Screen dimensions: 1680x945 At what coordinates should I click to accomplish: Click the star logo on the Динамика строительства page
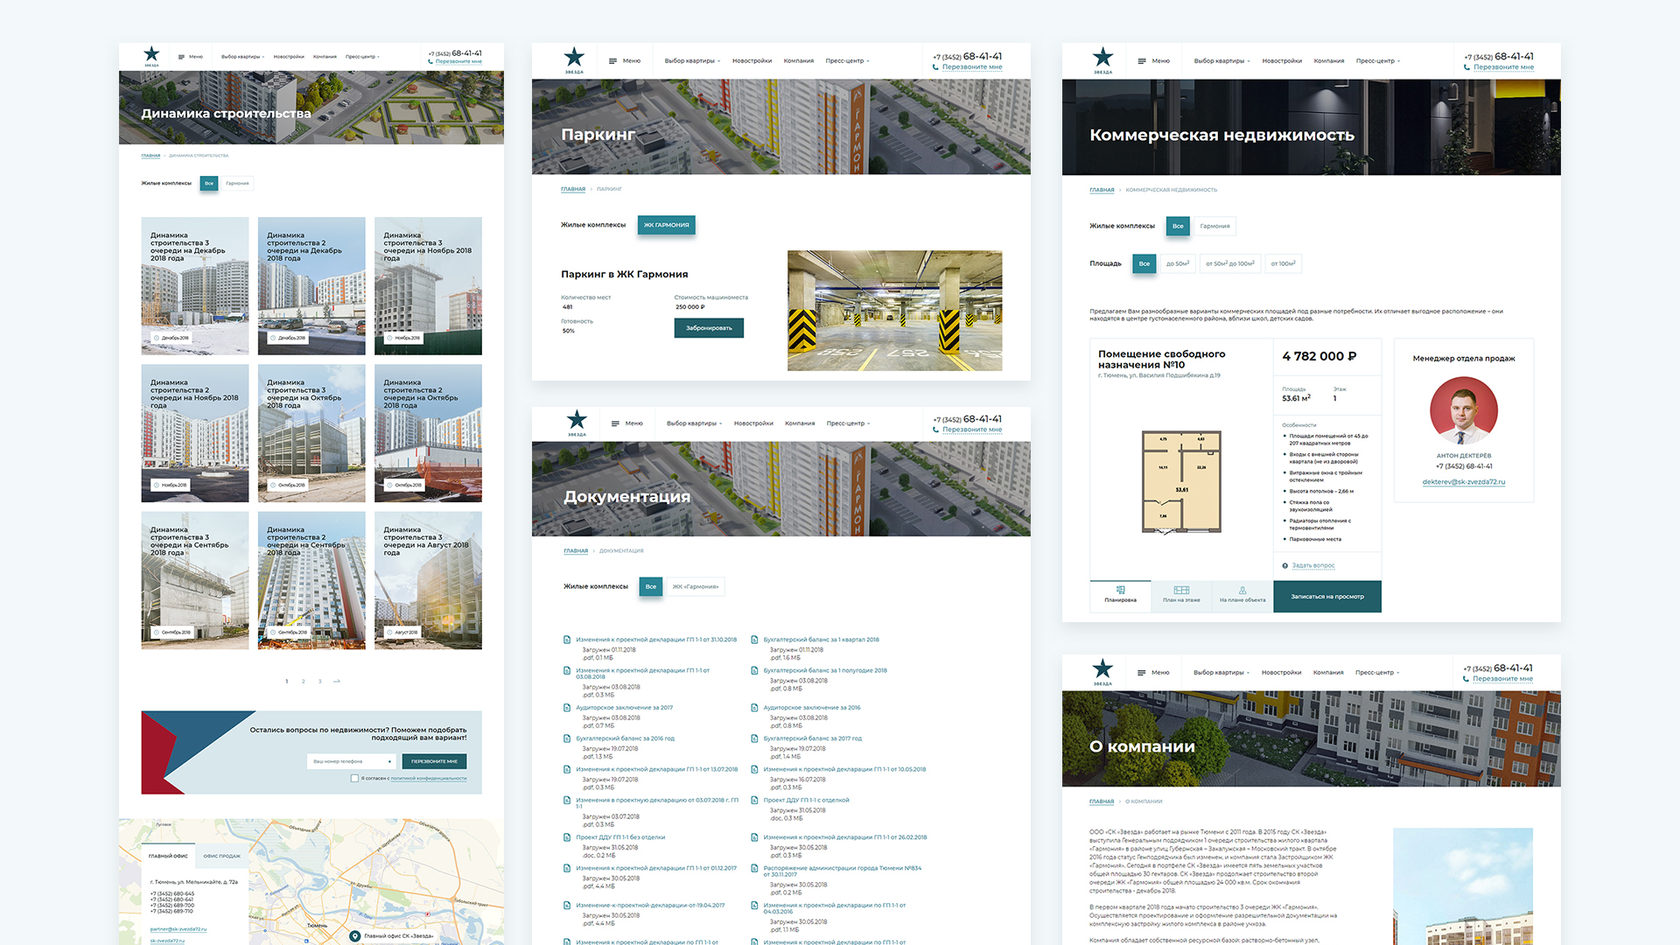151,55
